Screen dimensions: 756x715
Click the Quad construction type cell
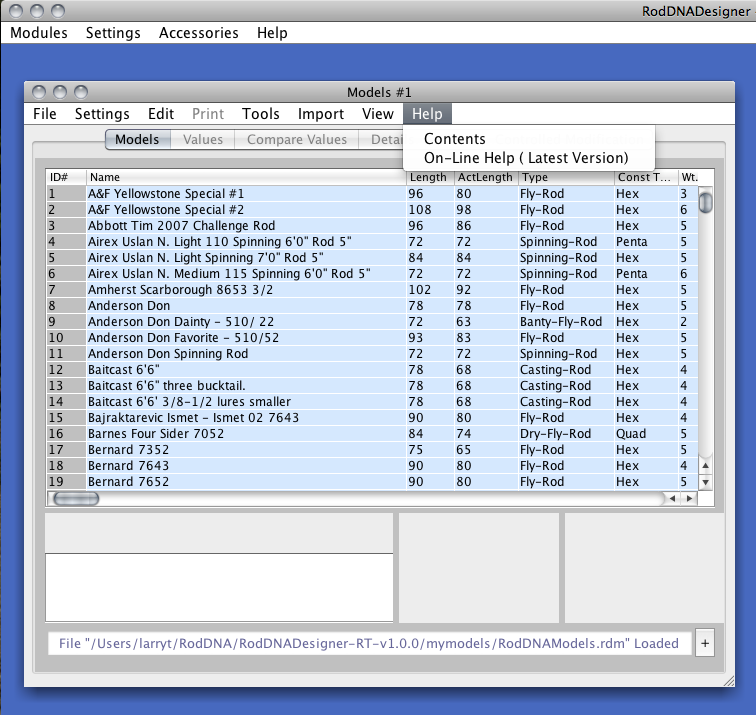point(646,433)
